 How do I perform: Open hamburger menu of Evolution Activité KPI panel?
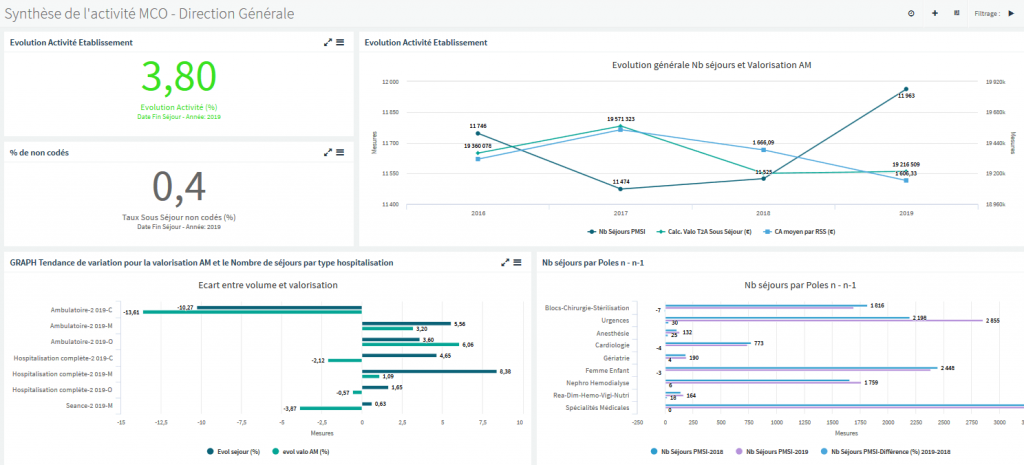[340, 42]
